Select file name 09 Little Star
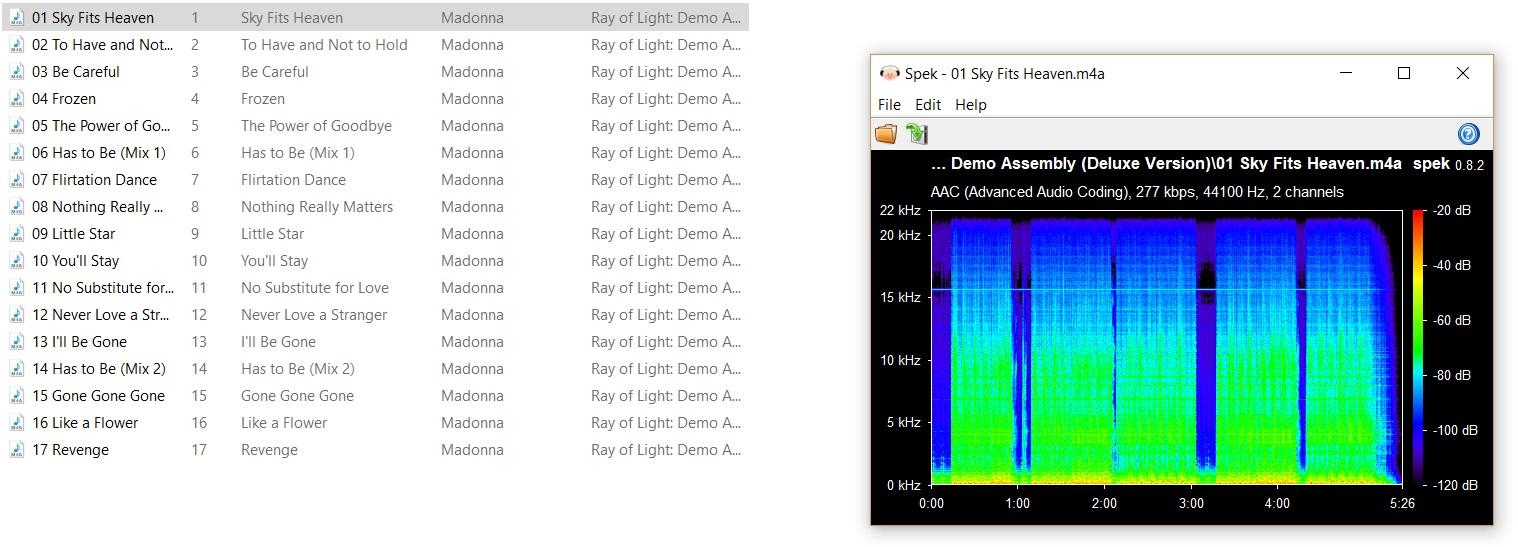Screen dimensions: 1518x547 [x=74, y=234]
